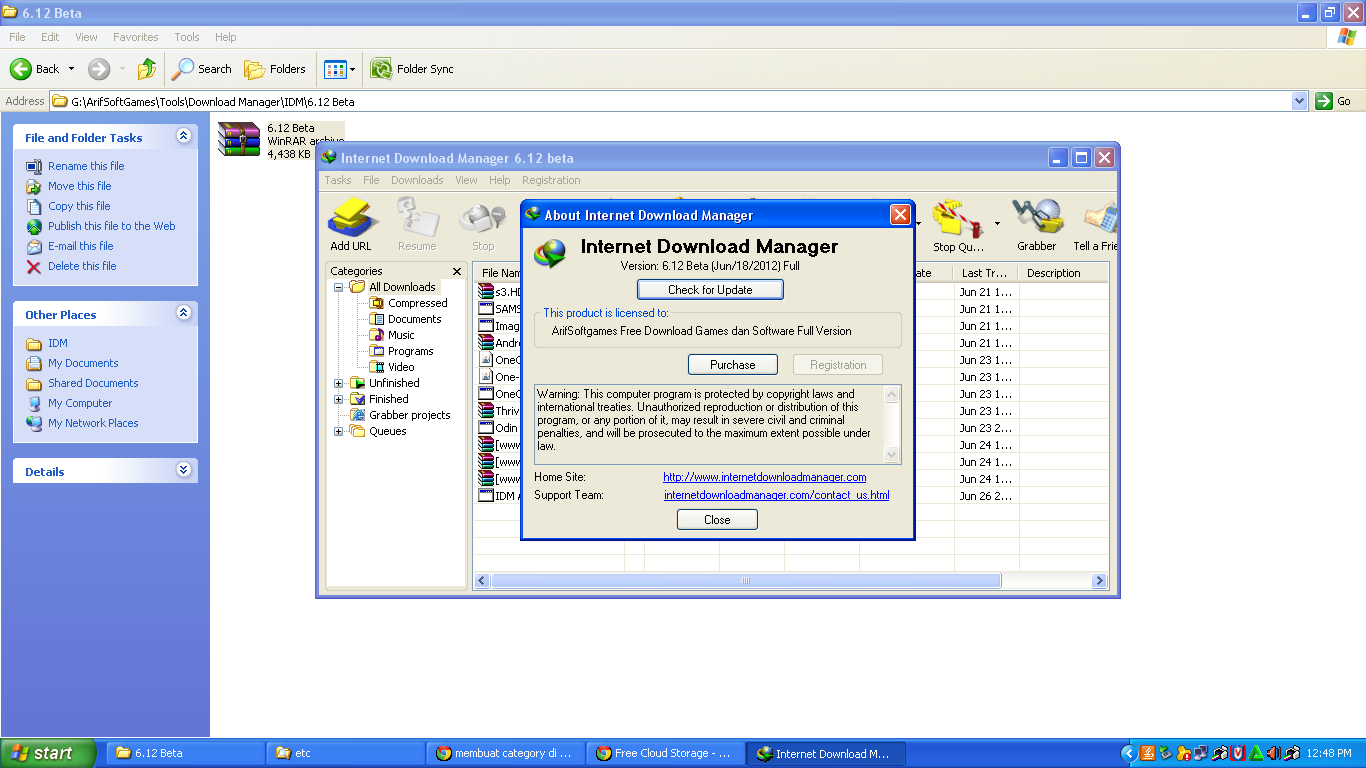Click the Stop icon in IDM toolbar
1366x768 pixels.
[483, 217]
